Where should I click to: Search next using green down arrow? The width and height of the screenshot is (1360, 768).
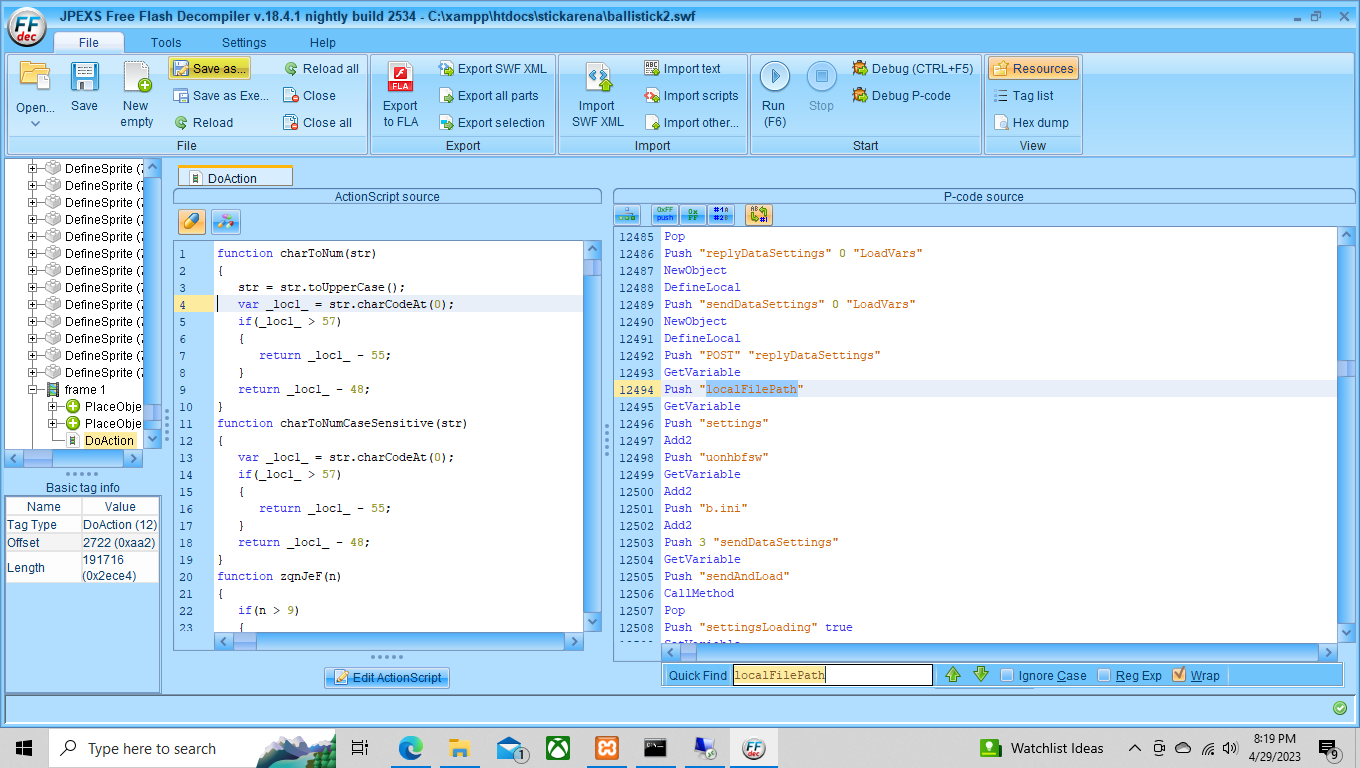click(x=980, y=675)
